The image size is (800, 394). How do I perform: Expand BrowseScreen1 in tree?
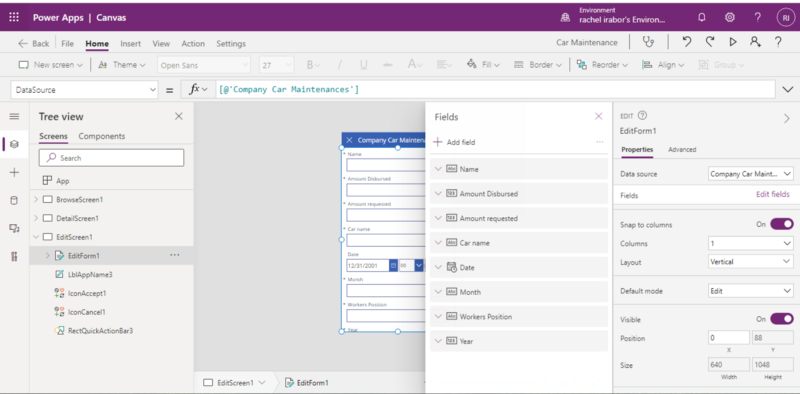click(x=36, y=199)
